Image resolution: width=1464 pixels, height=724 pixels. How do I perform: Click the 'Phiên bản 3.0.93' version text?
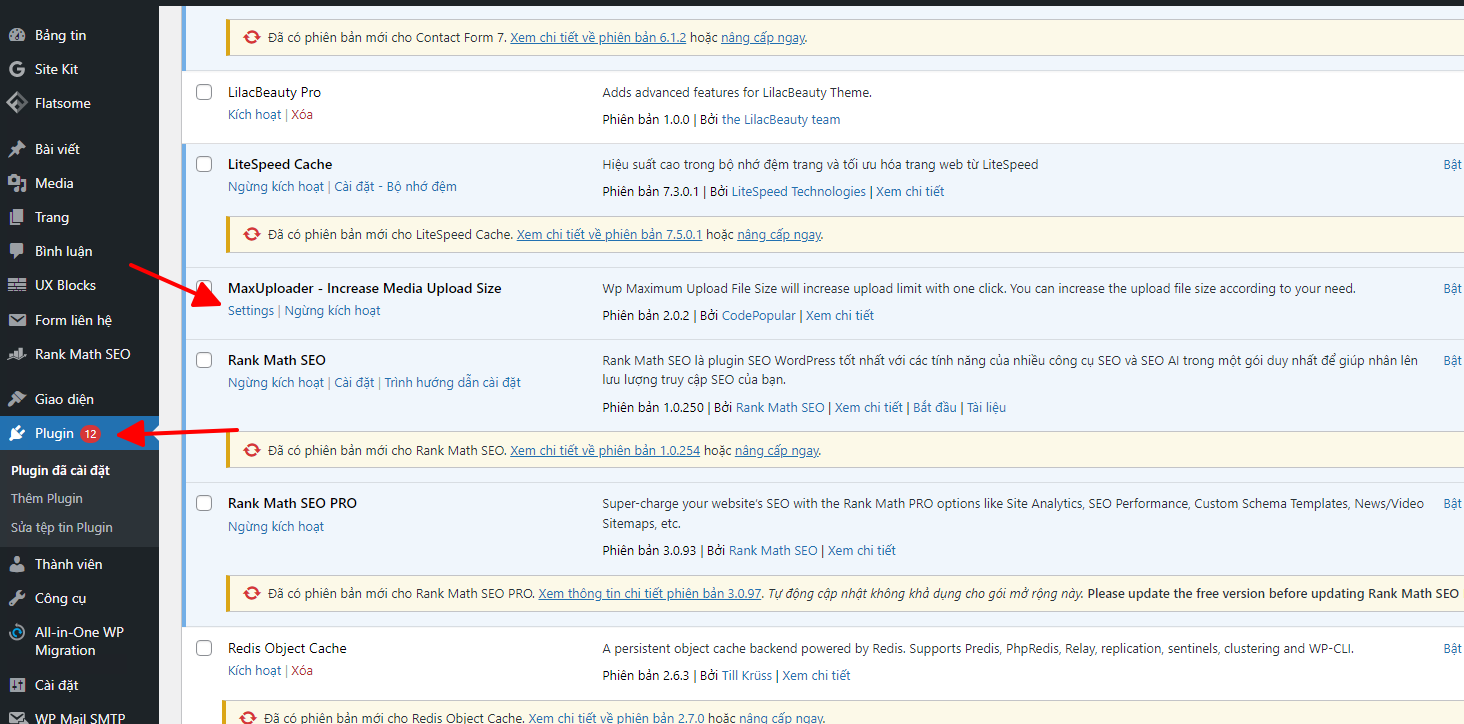[650, 550]
